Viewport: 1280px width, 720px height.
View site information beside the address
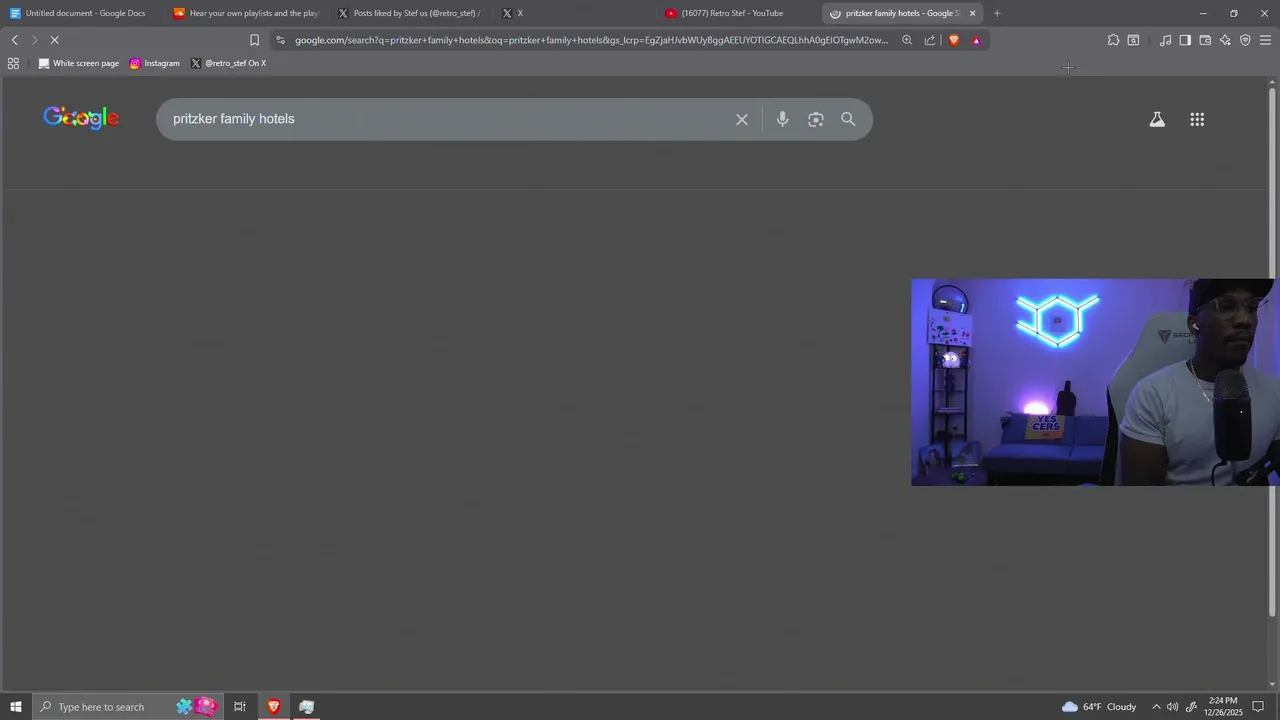tap(280, 40)
